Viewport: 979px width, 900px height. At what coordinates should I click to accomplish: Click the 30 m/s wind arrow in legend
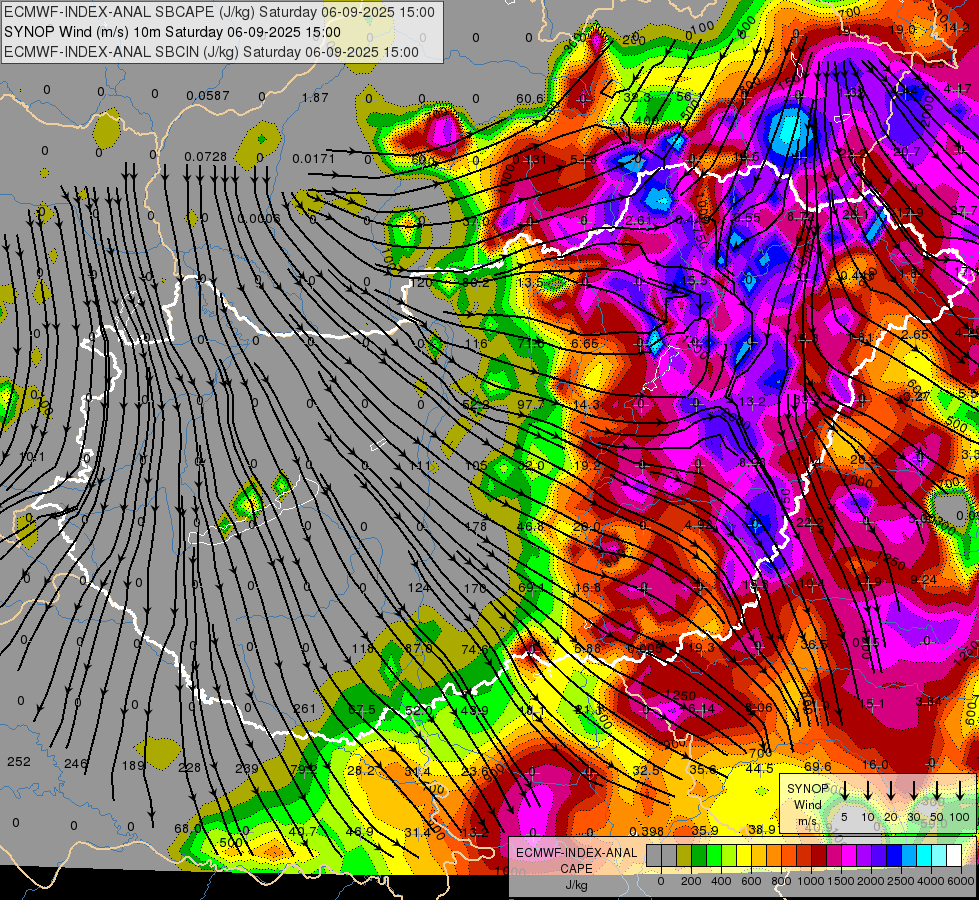[x=914, y=790]
